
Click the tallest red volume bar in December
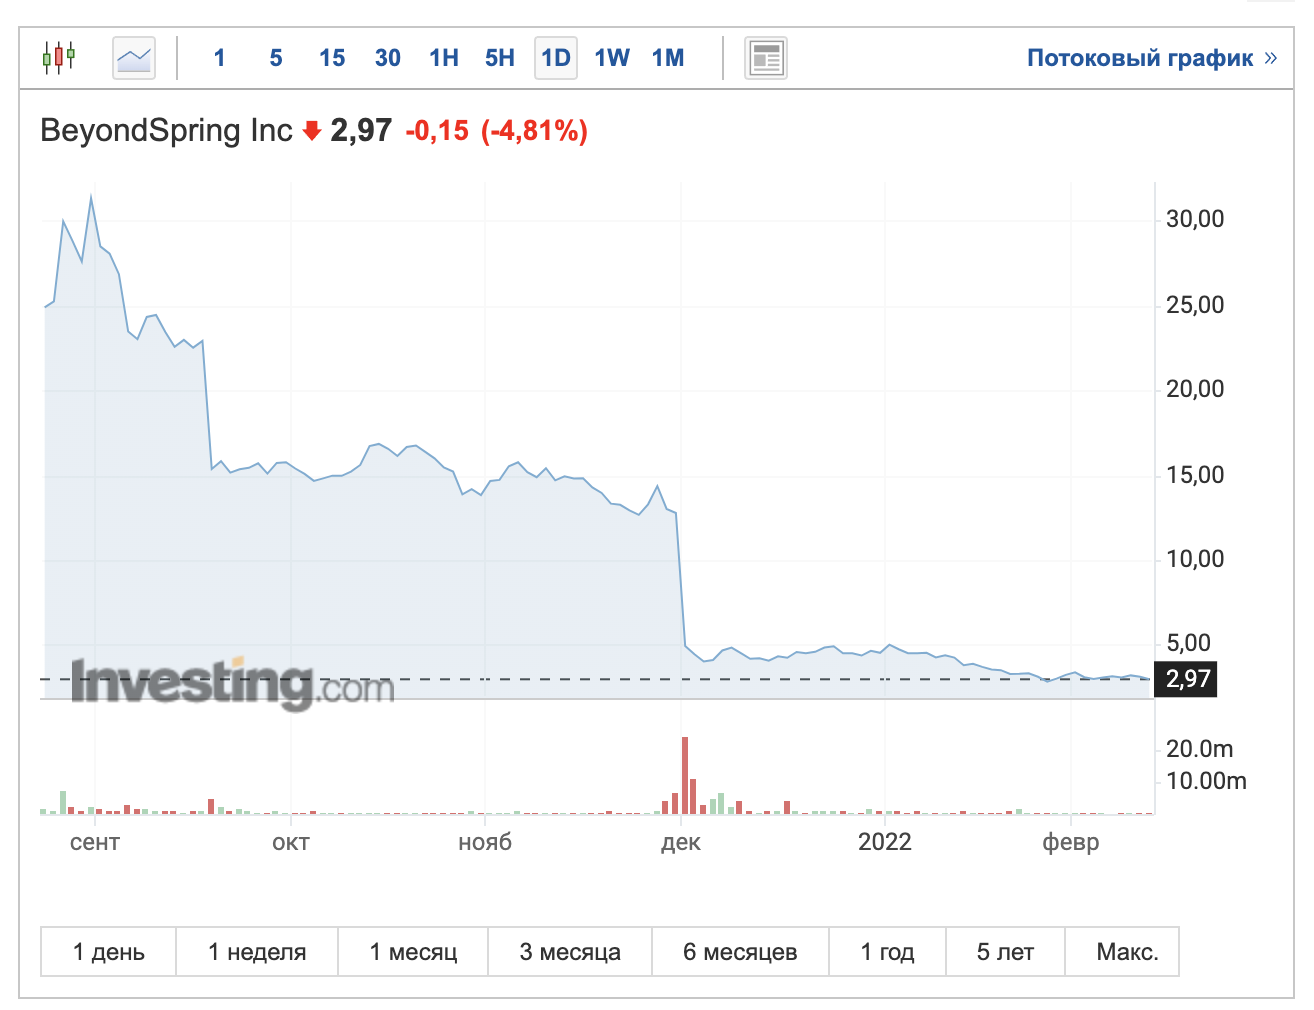pyautogui.click(x=685, y=775)
